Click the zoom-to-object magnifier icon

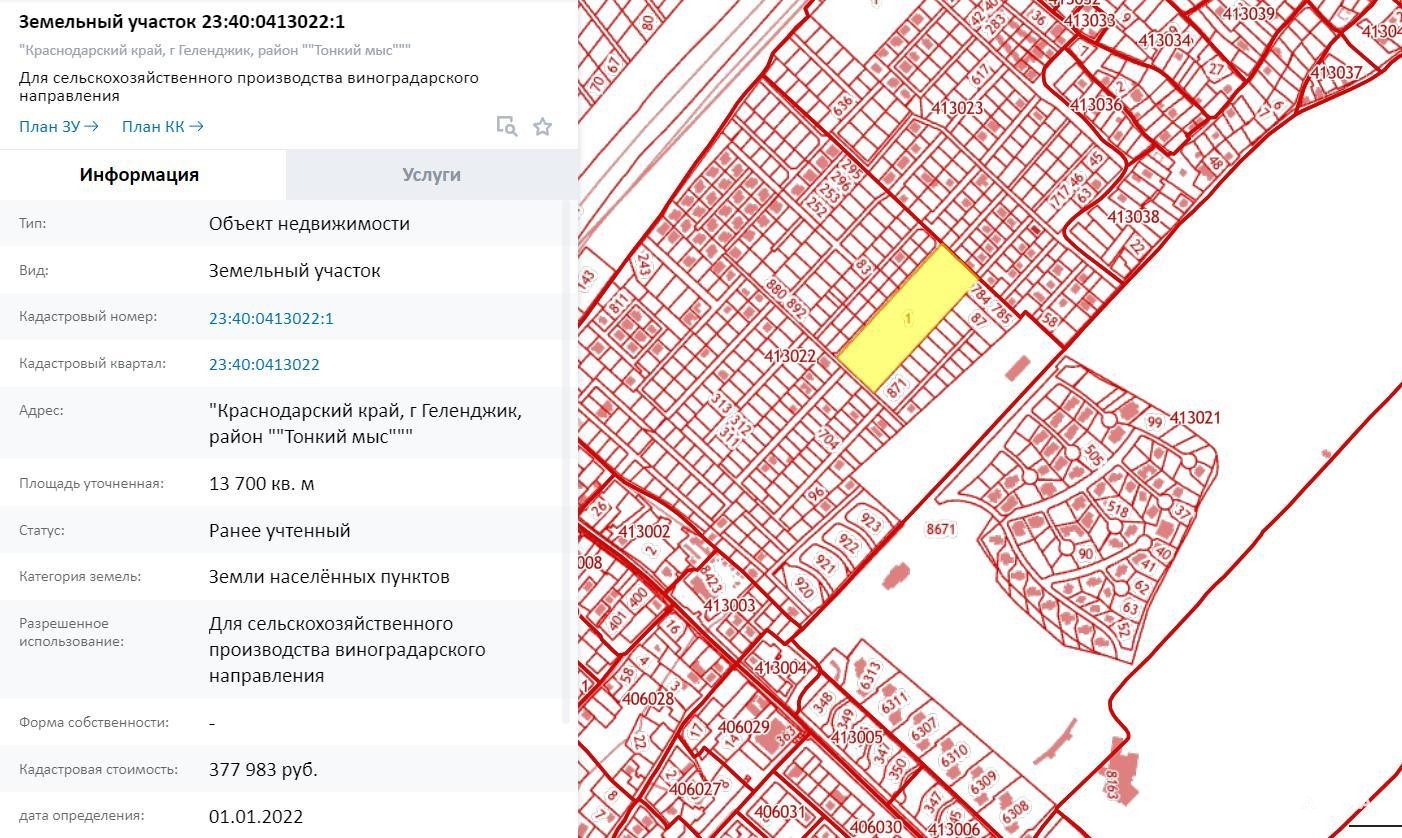point(507,126)
